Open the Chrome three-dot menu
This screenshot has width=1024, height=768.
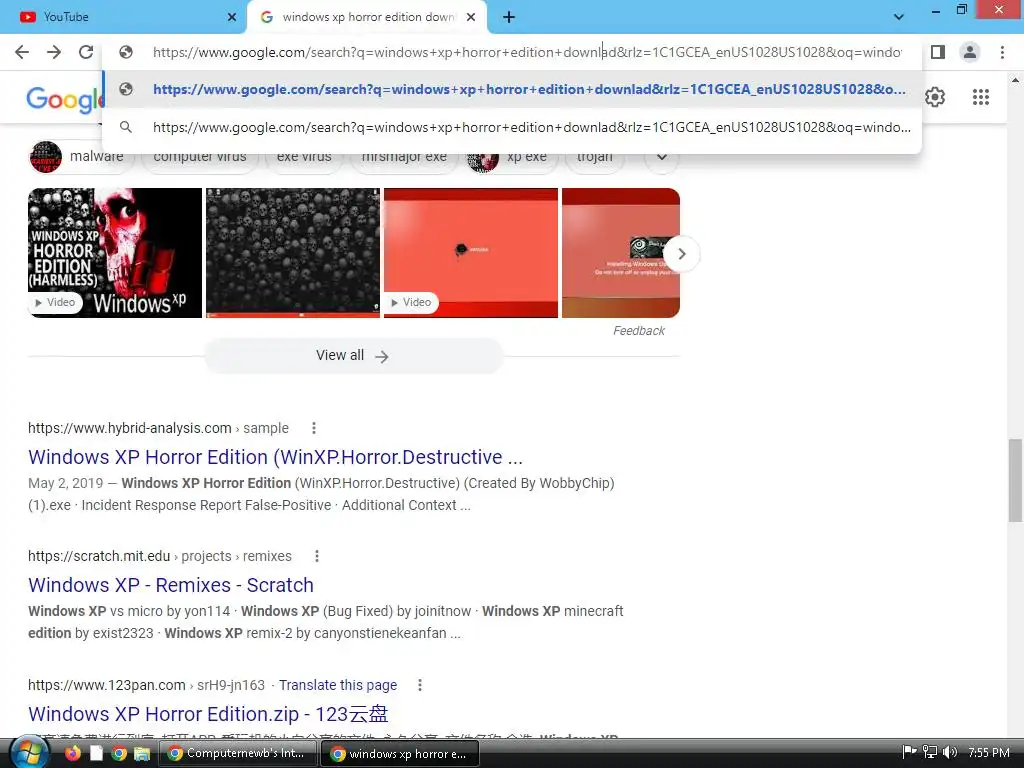tap(1002, 52)
